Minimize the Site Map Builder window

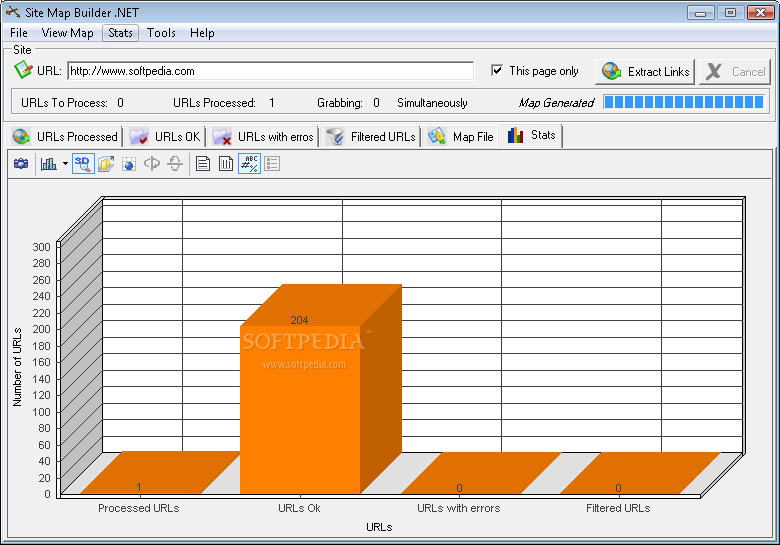[x=700, y=12]
